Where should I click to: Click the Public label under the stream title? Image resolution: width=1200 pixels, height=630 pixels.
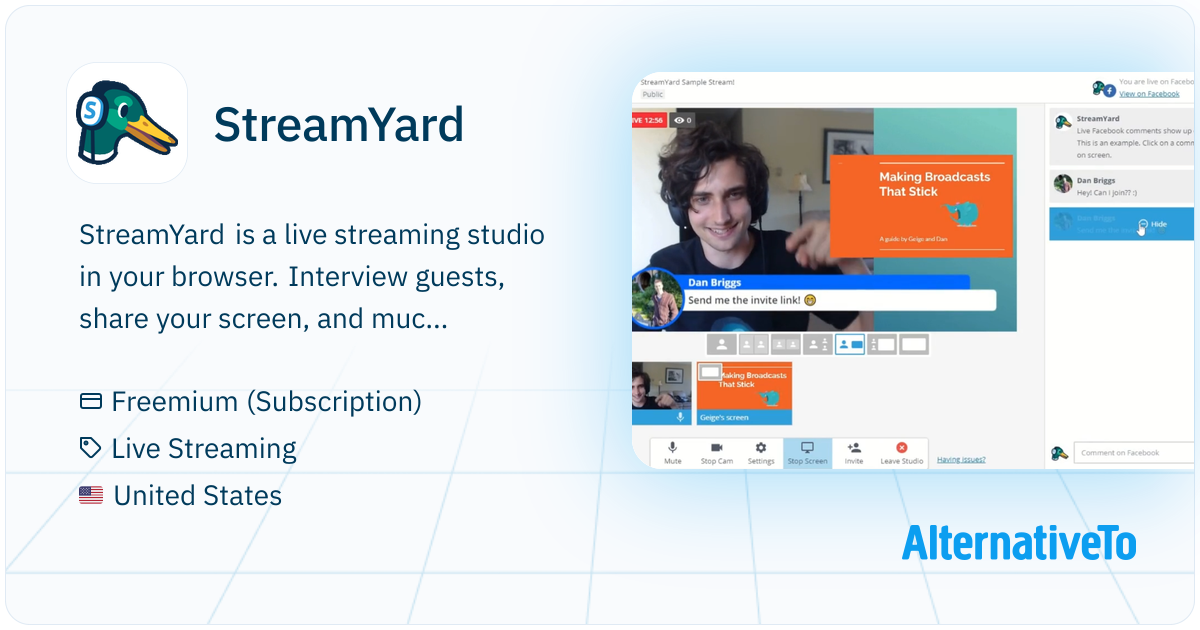click(x=653, y=94)
